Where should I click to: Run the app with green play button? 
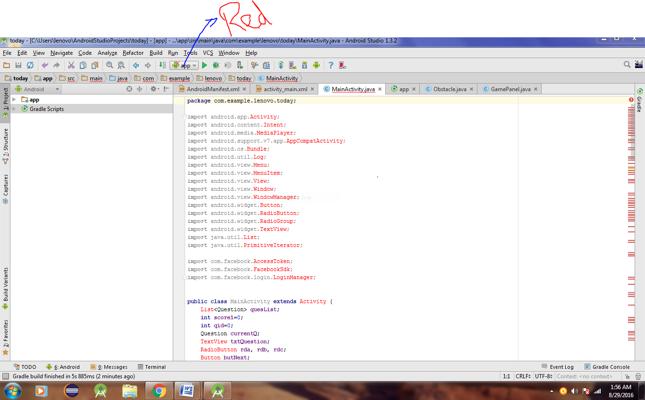(204, 65)
